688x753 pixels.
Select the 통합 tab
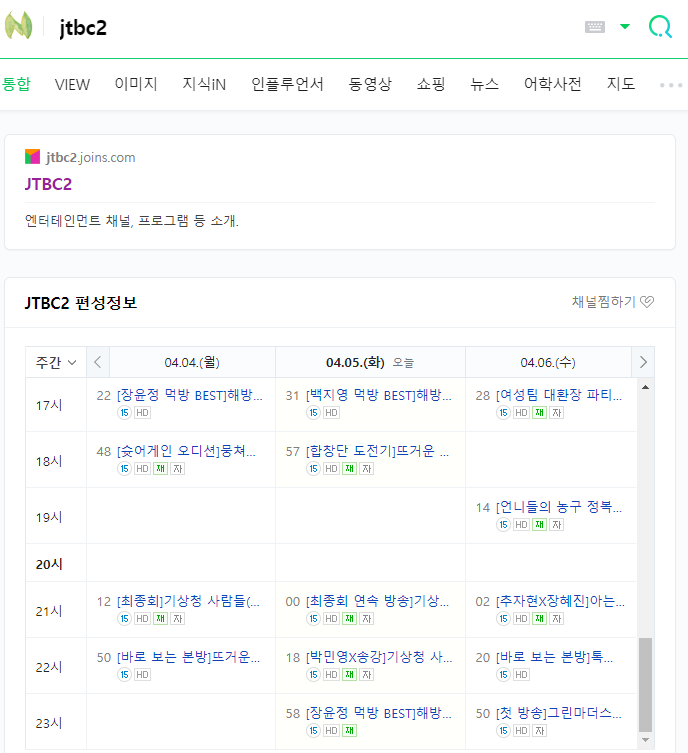click(x=16, y=84)
